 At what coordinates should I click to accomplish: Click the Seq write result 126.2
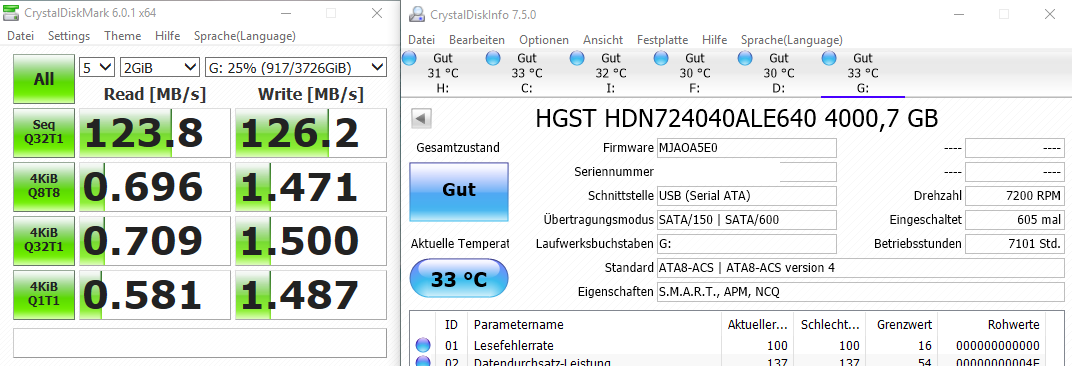311,132
